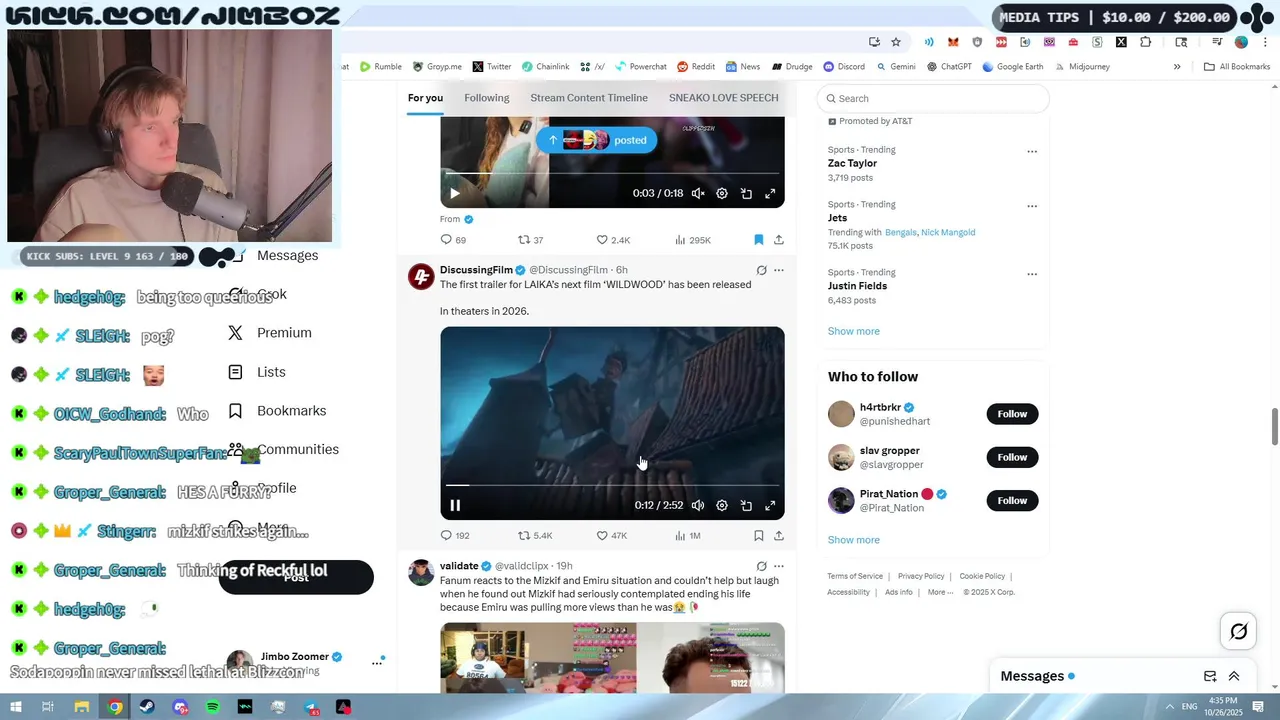Unmute the top video at 0:03 / 0:18
Viewport: 1280px width, 720px height.
pos(698,193)
